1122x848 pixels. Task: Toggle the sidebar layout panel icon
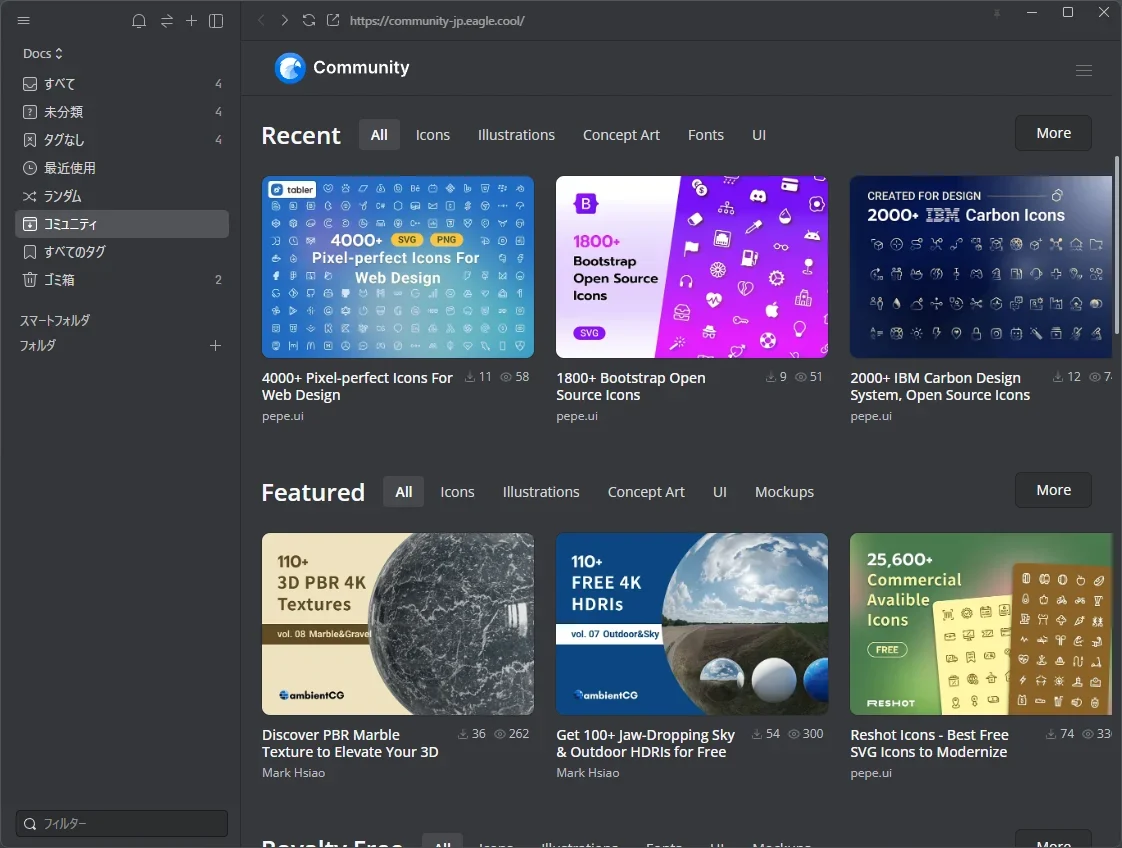click(x=216, y=21)
